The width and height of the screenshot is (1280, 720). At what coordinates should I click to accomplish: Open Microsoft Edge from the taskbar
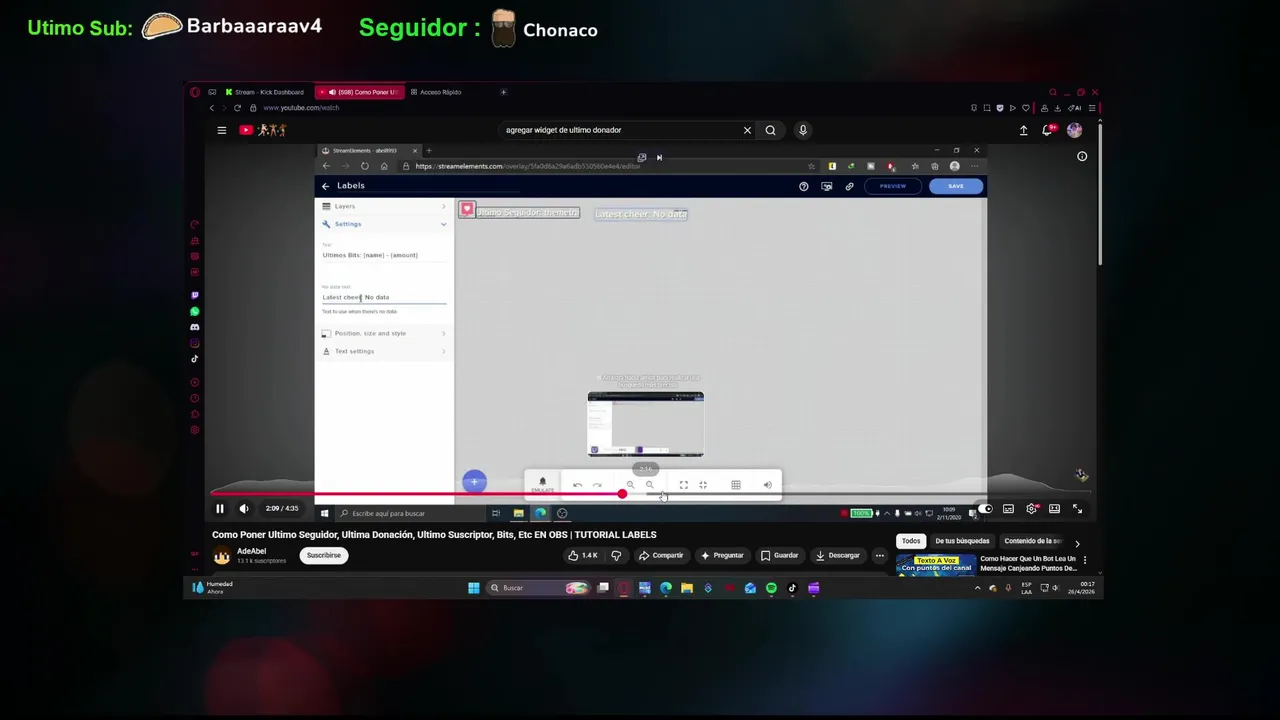pyautogui.click(x=666, y=588)
